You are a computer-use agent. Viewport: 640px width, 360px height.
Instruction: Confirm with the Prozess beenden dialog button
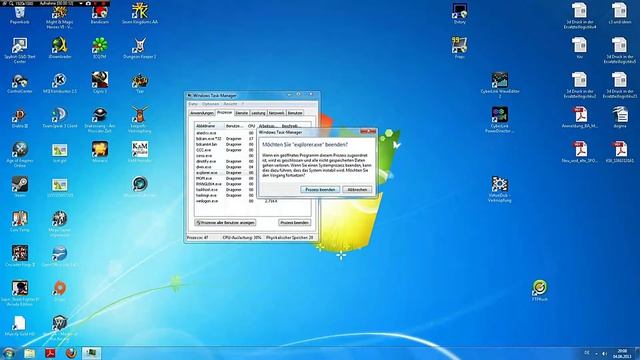pos(320,190)
